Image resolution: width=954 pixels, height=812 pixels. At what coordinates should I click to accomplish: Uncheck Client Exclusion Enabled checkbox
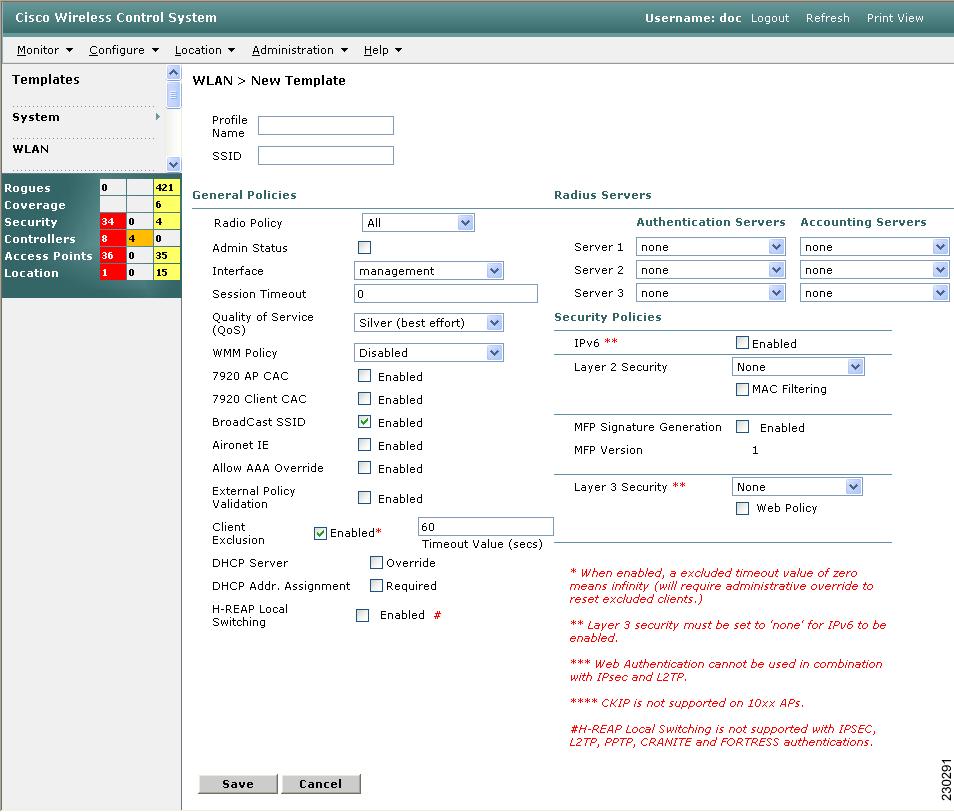[320, 533]
